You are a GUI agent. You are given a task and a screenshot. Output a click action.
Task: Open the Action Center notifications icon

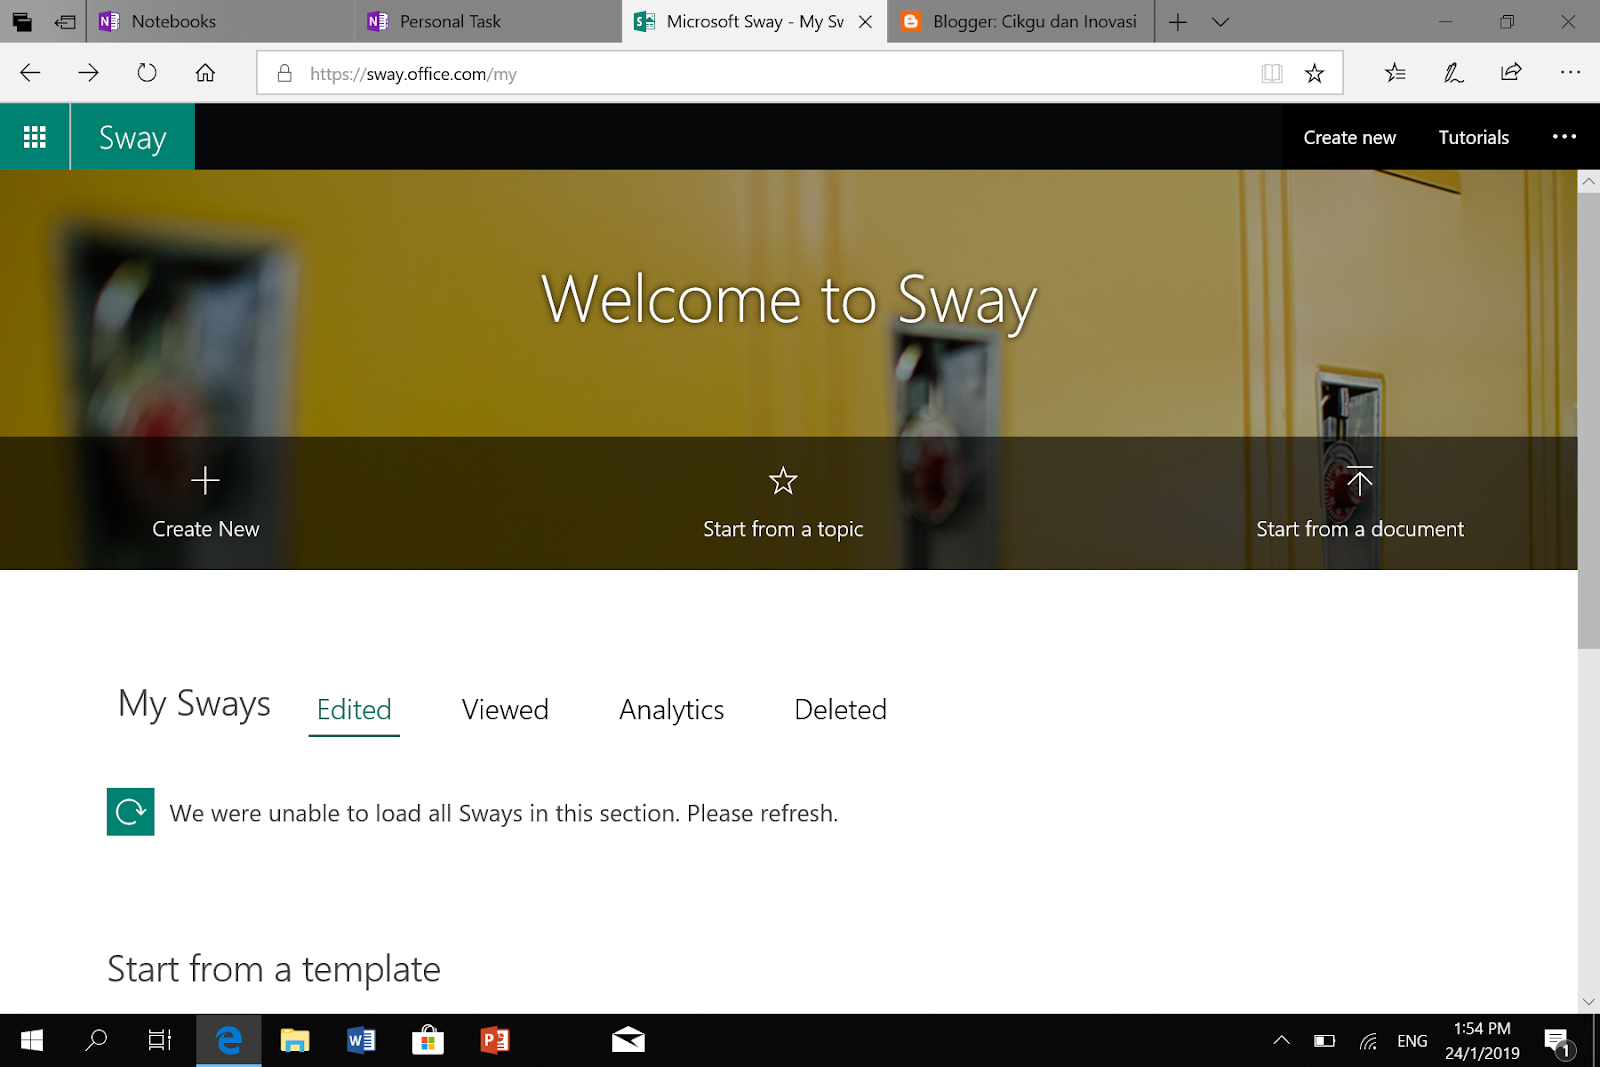click(x=1558, y=1042)
